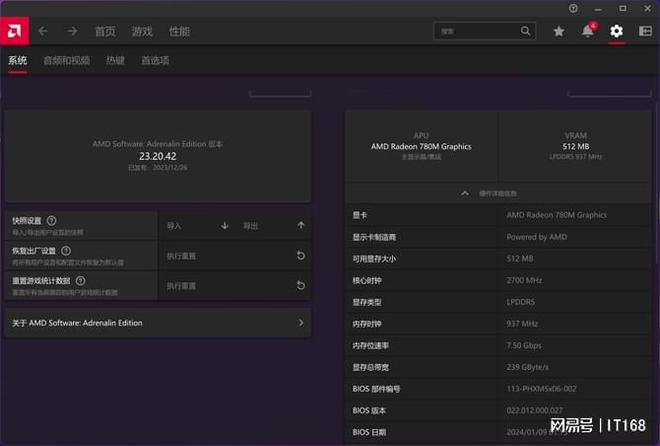Click the 2700 MHz core clock value
Viewport: 660px width, 446px height.
point(524,280)
